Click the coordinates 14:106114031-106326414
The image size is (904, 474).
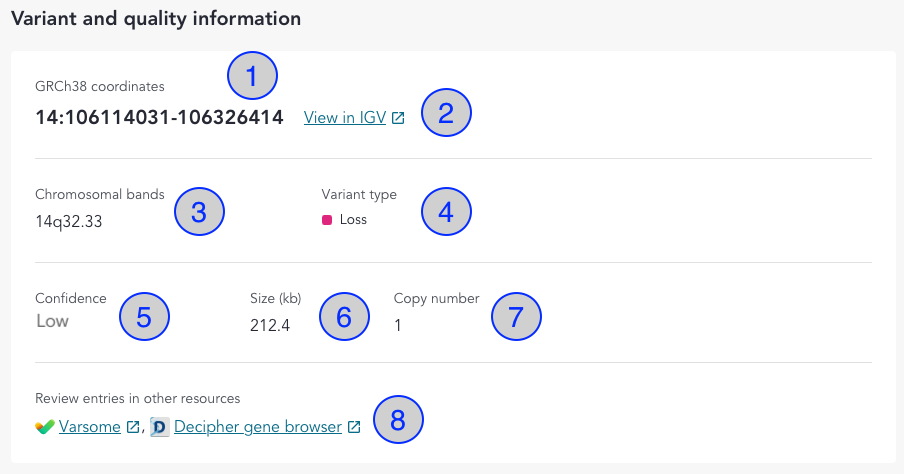pyautogui.click(x=159, y=117)
